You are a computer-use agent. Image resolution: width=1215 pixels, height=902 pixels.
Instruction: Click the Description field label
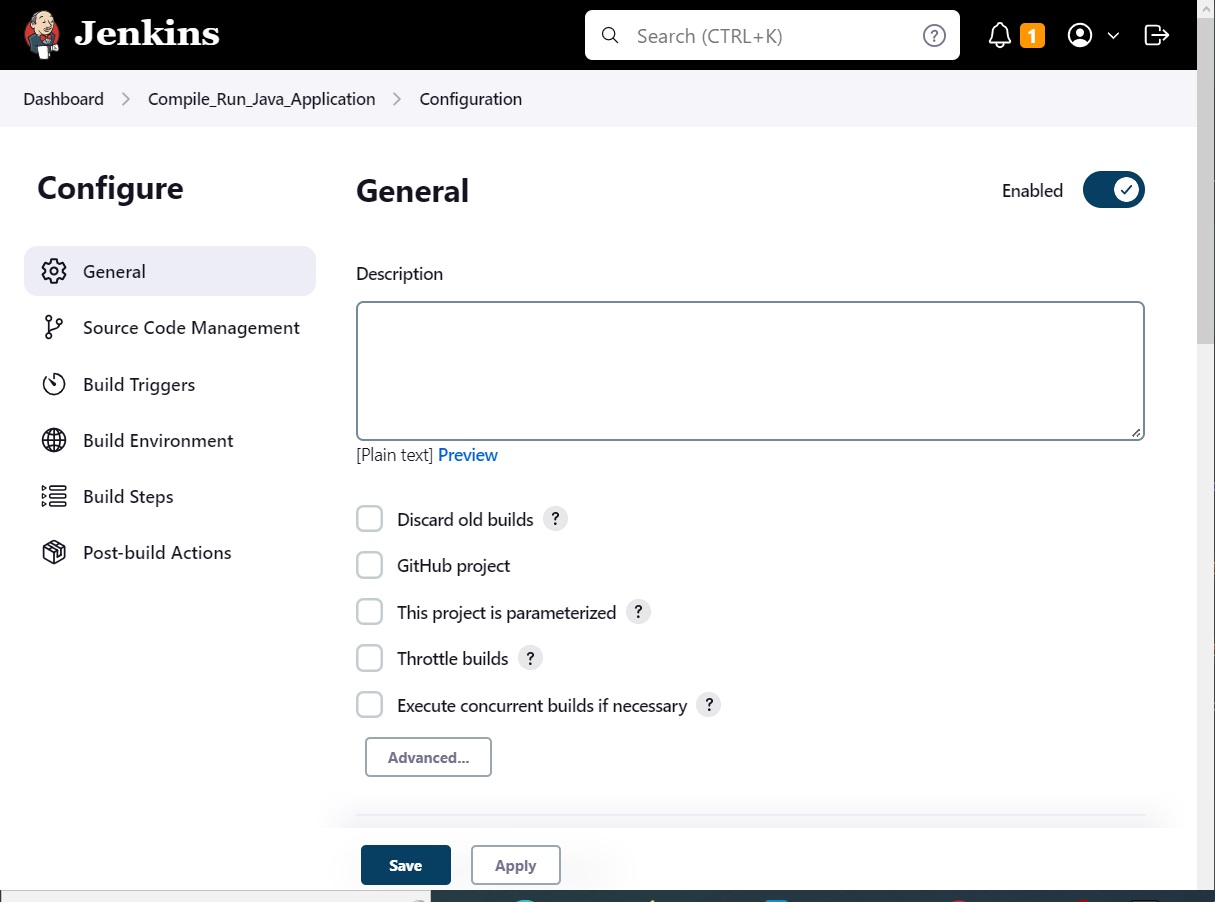pyautogui.click(x=400, y=273)
